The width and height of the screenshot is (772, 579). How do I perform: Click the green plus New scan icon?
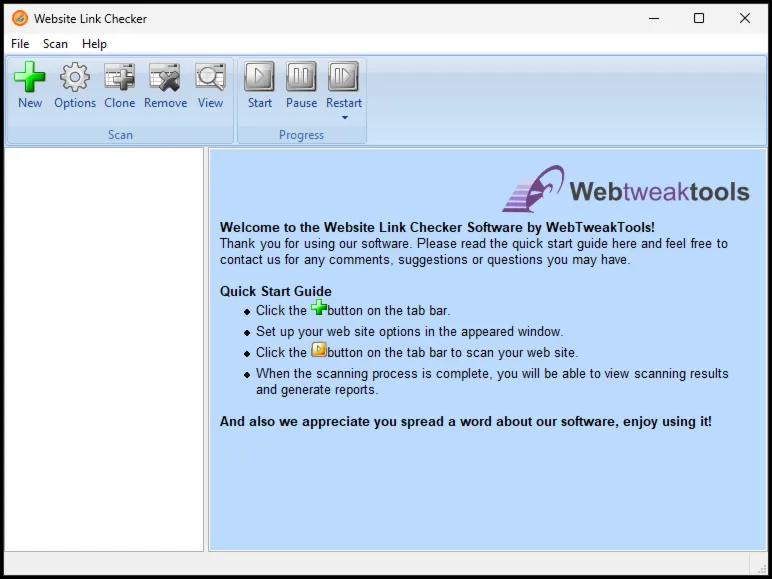point(30,77)
